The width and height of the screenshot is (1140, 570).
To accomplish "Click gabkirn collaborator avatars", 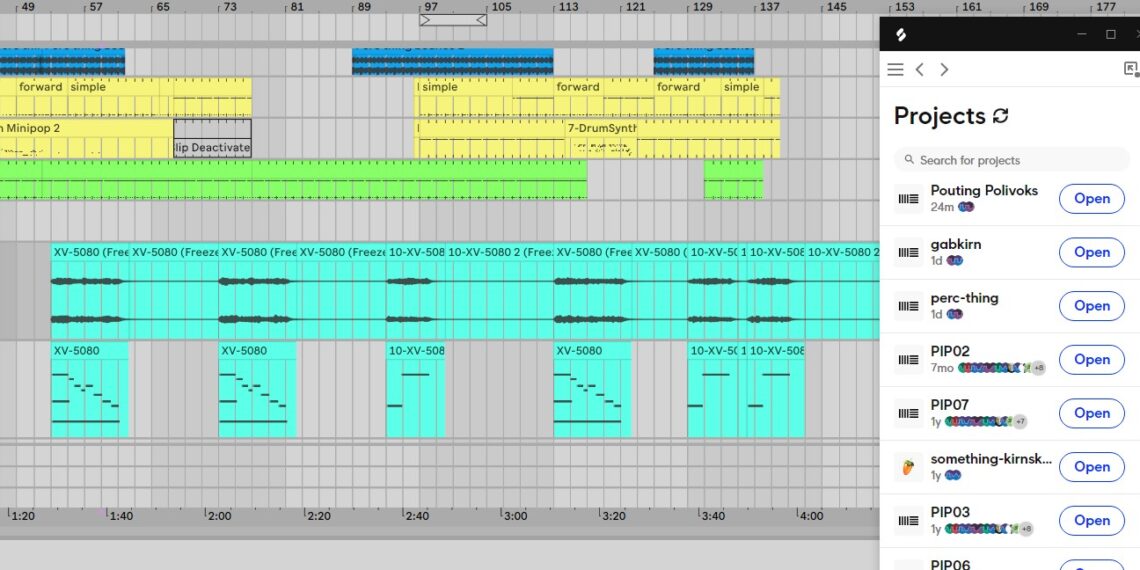I will (955, 260).
